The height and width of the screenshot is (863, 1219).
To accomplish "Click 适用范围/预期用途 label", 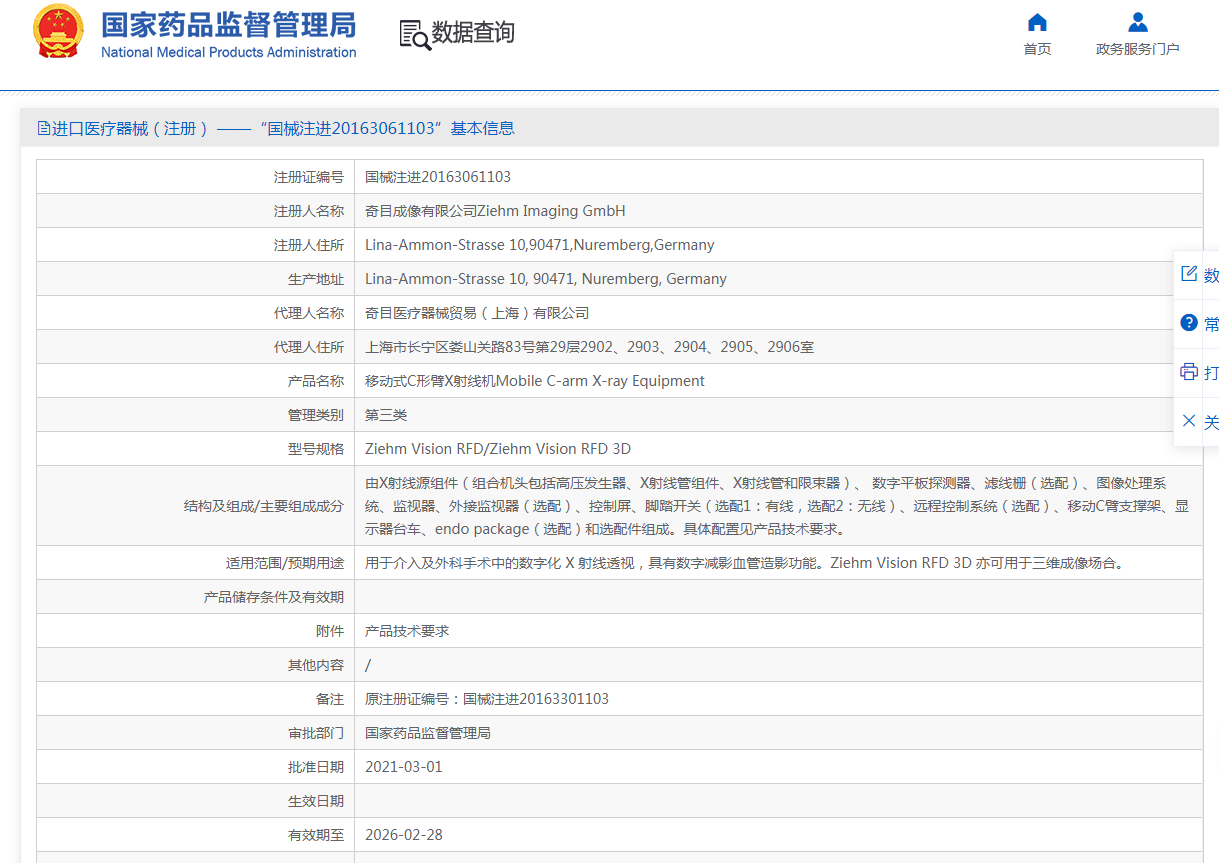I will click(285, 563).
